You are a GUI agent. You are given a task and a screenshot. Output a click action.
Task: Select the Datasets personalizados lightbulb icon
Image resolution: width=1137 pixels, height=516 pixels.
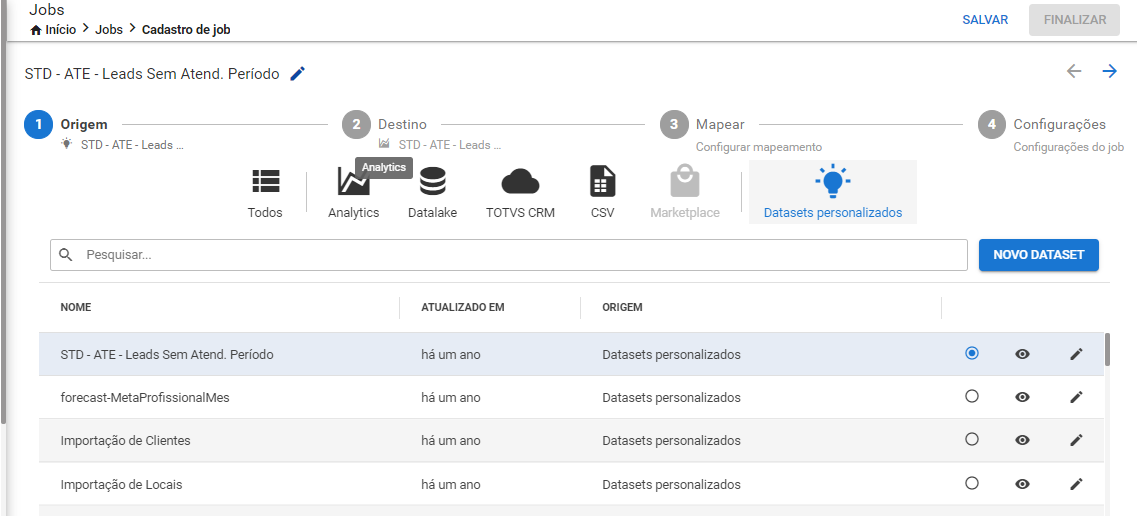tap(832, 181)
